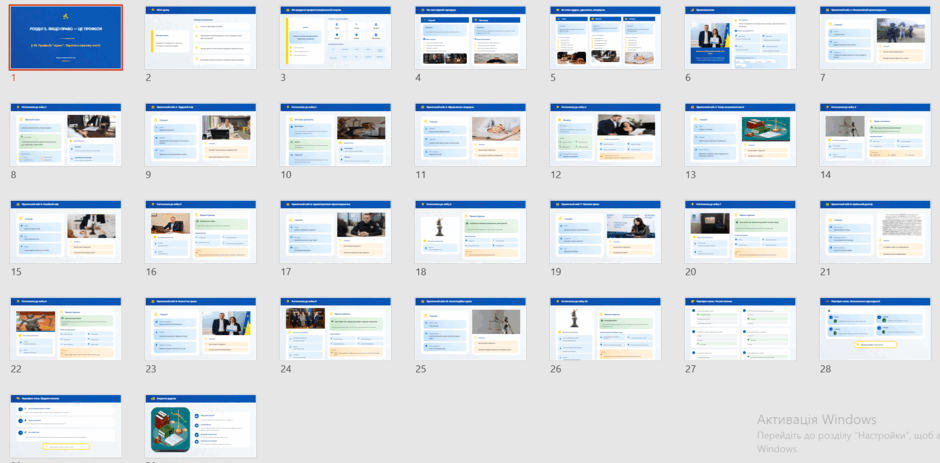Select slide 12 thumbnail
Screen dimensions: 940x463
pyautogui.click(x=605, y=135)
